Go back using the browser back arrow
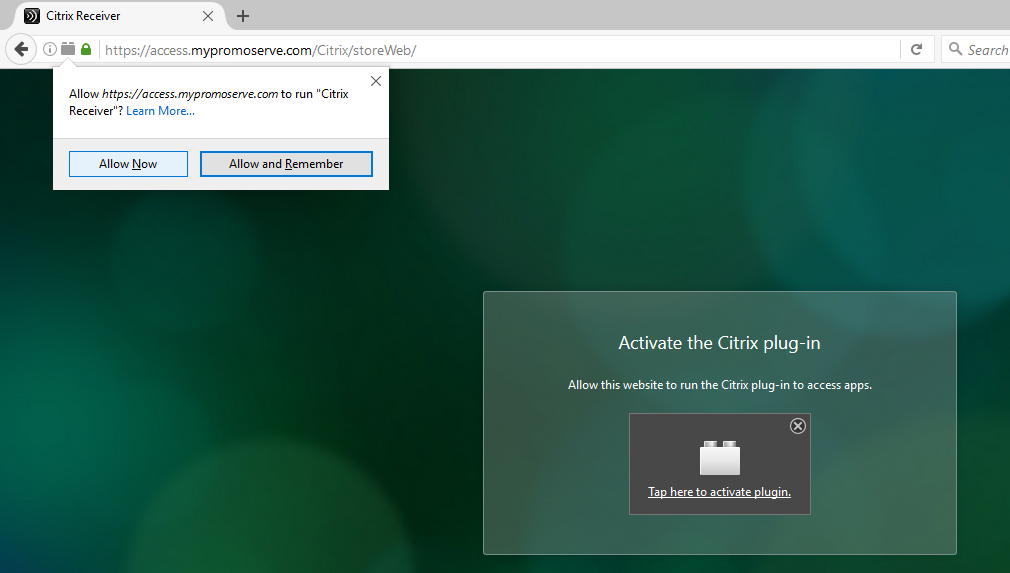Screen dimensions: 1010x573 click(x=21, y=50)
